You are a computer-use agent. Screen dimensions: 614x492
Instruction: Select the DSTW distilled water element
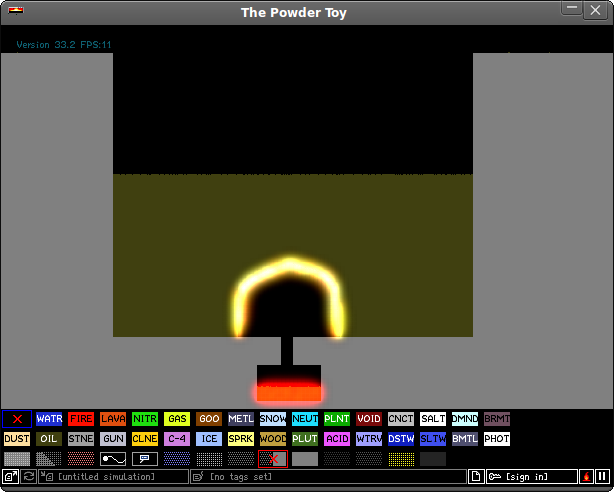(401, 439)
